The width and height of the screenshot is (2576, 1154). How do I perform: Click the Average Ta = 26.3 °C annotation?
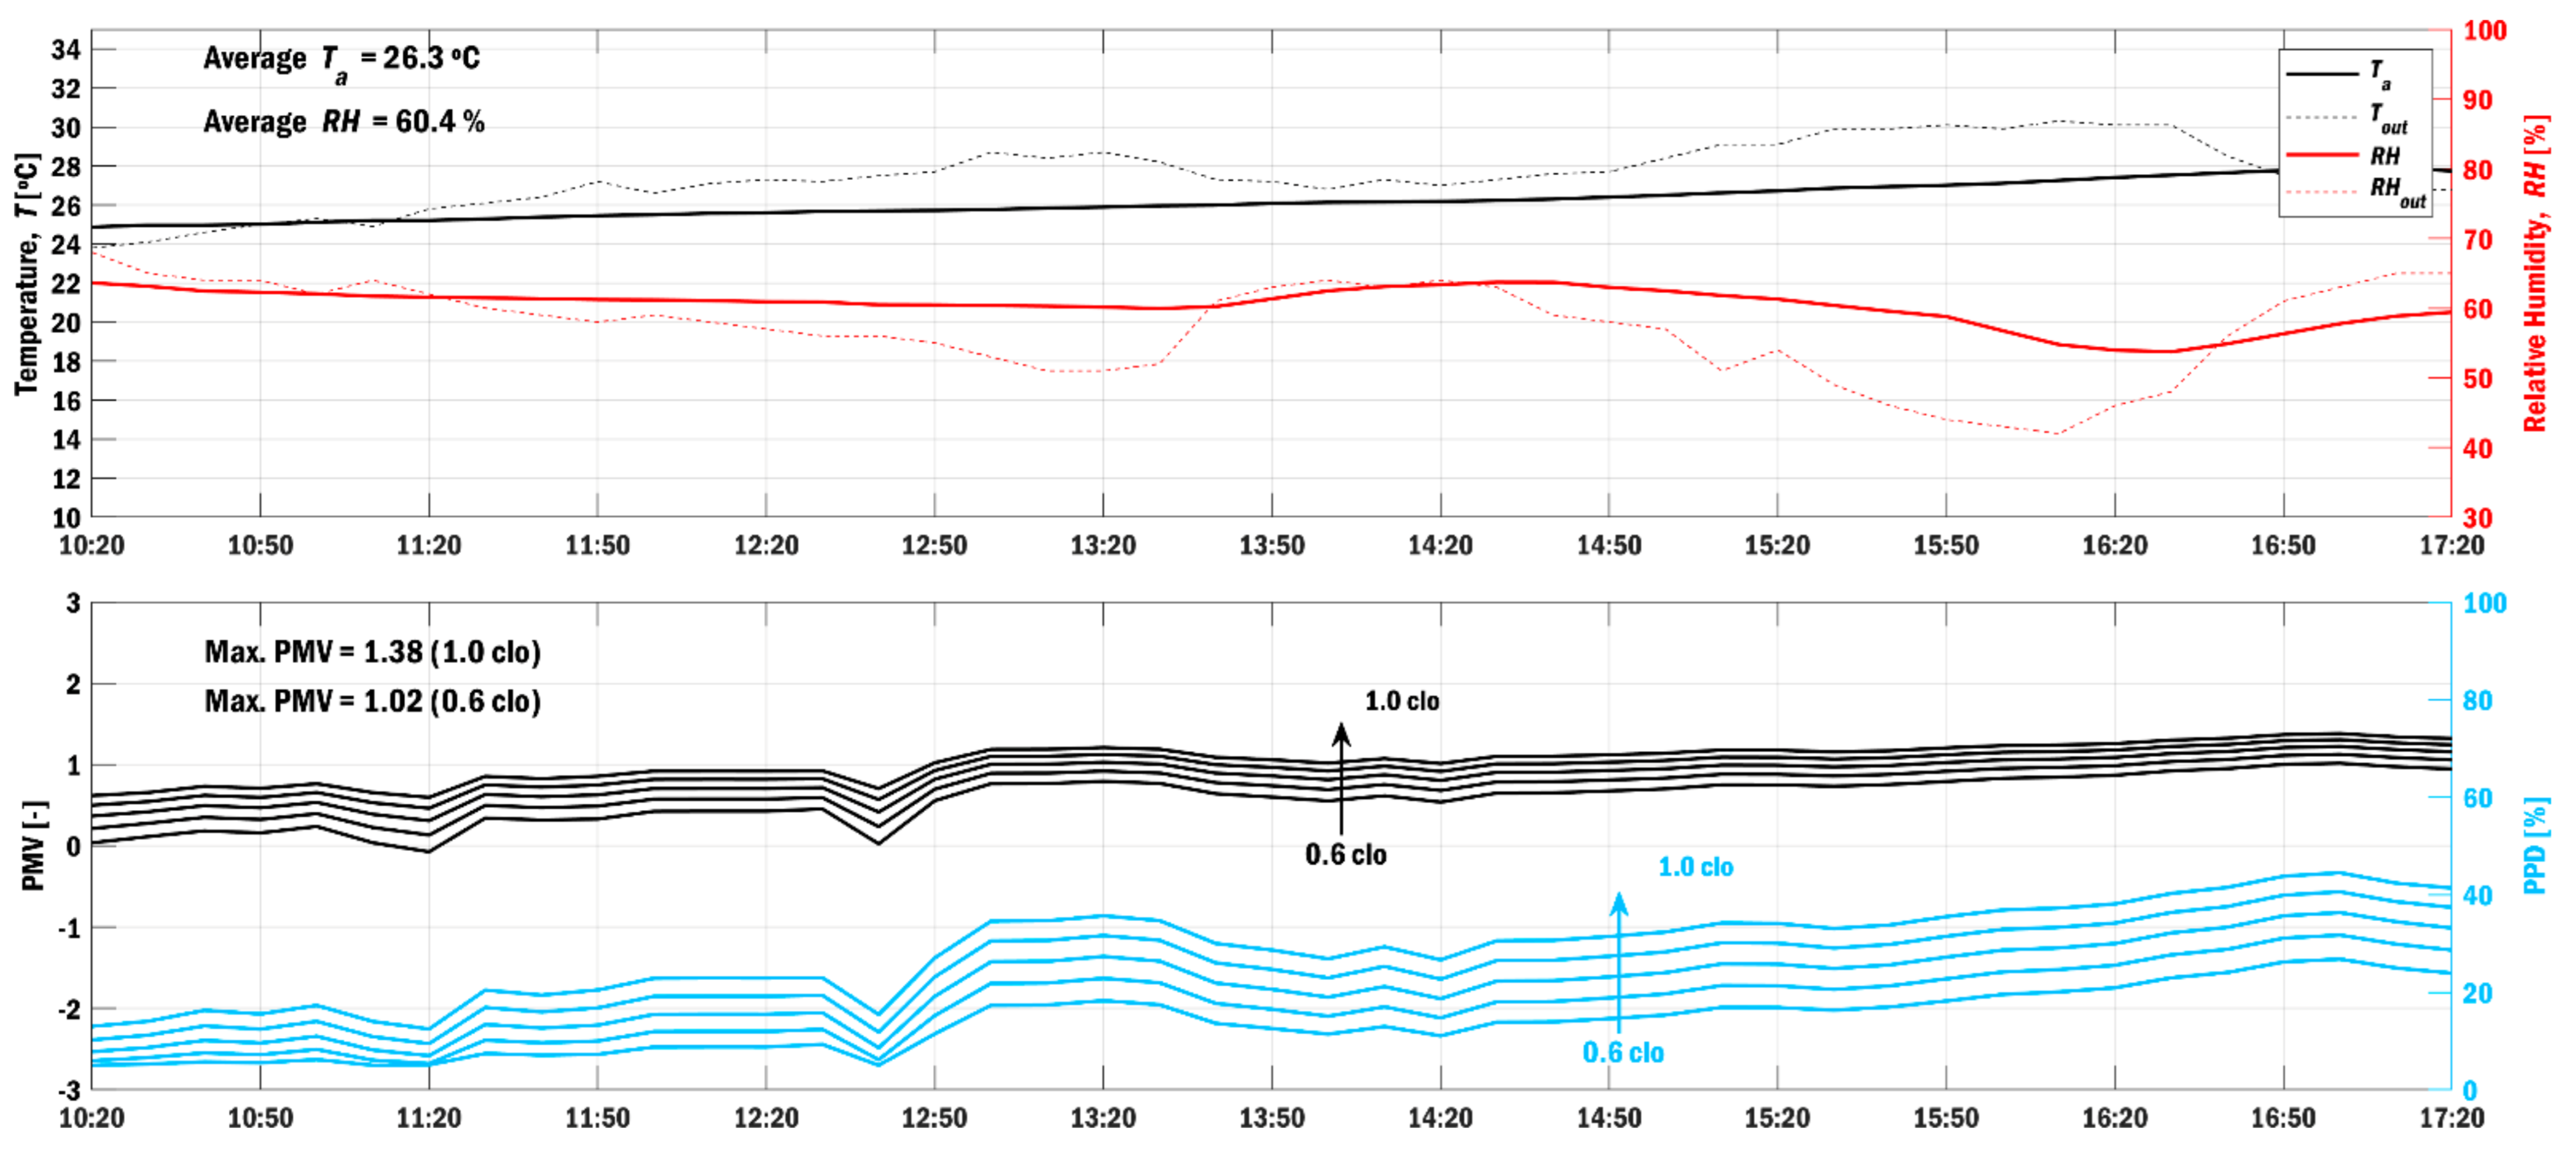point(341,59)
